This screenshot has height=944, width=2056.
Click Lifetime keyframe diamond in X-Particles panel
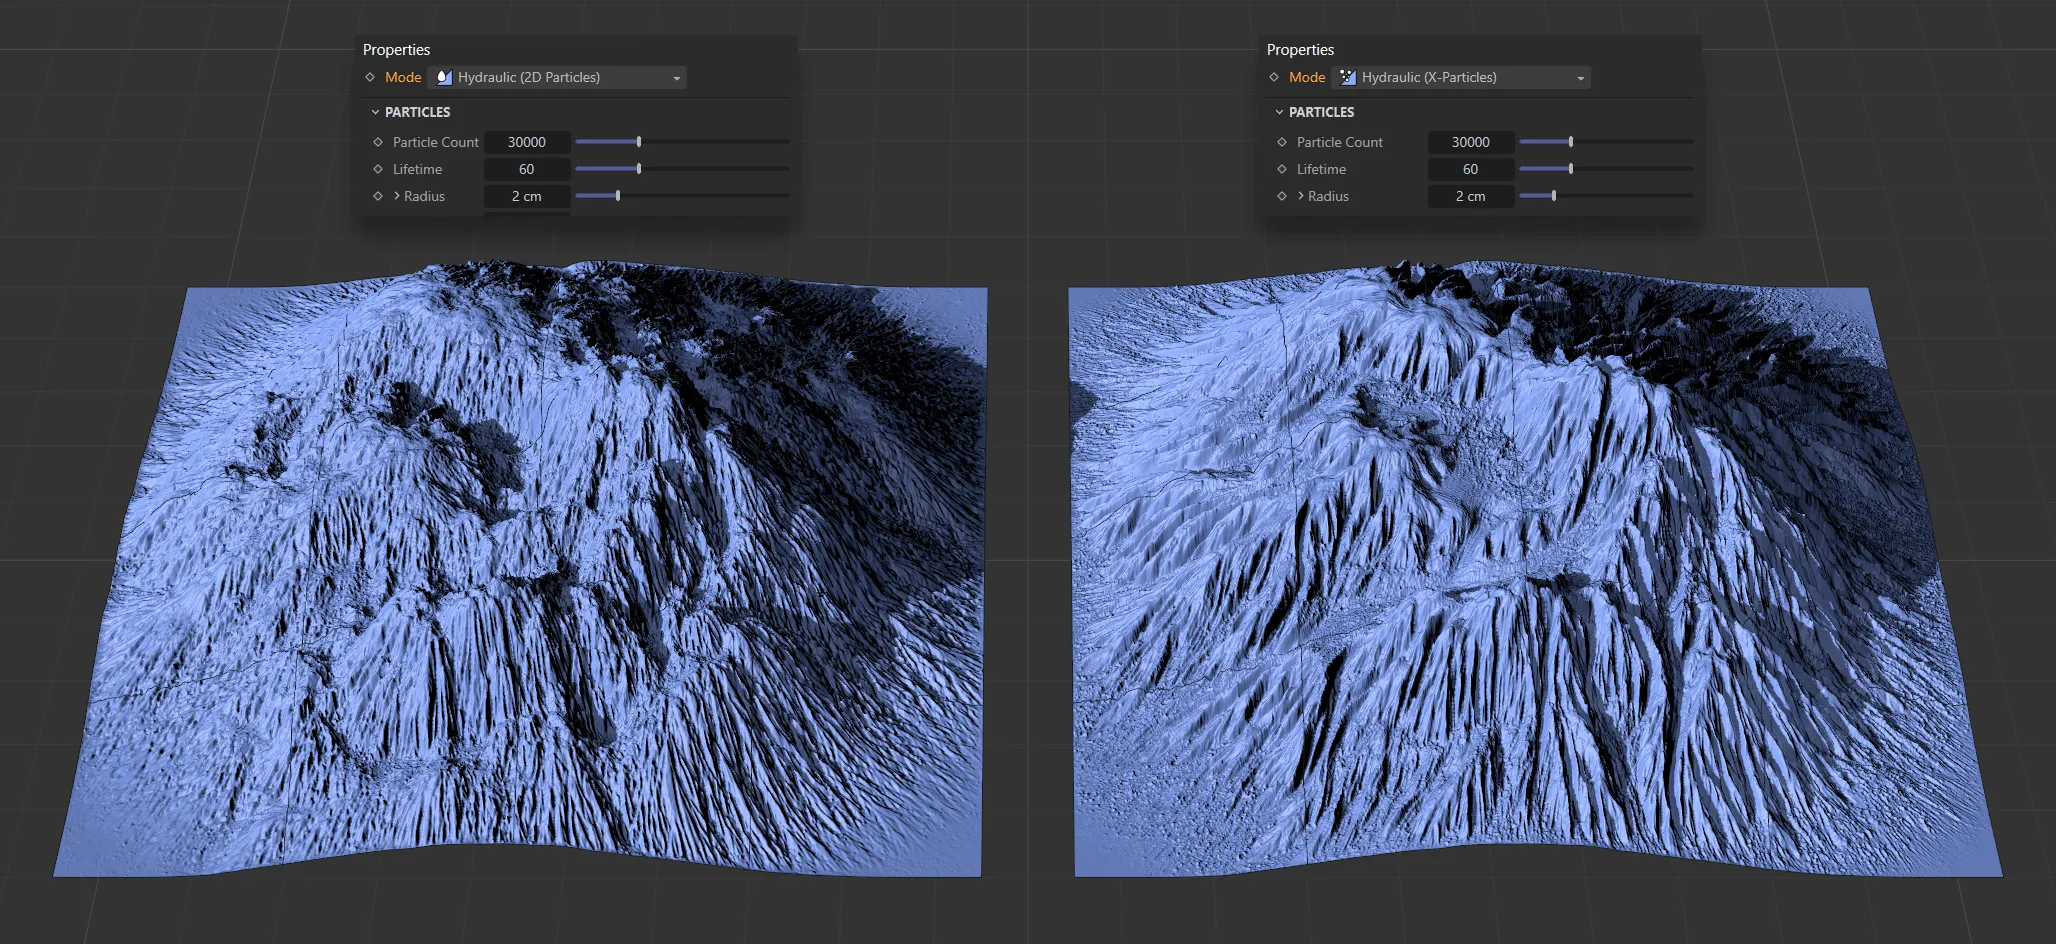[1282, 169]
